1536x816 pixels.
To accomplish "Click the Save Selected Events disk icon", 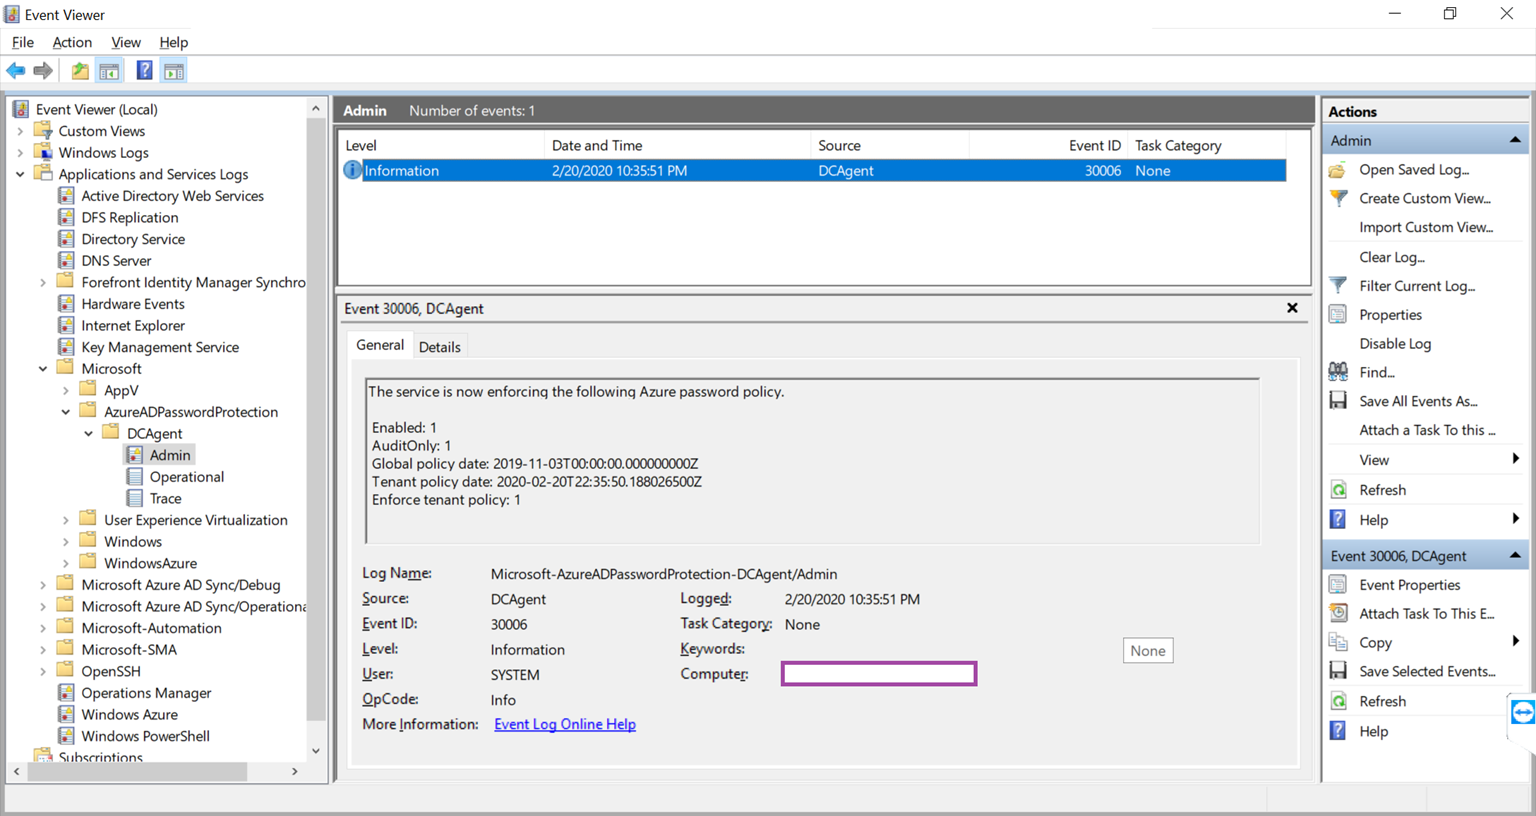I will [x=1338, y=671].
